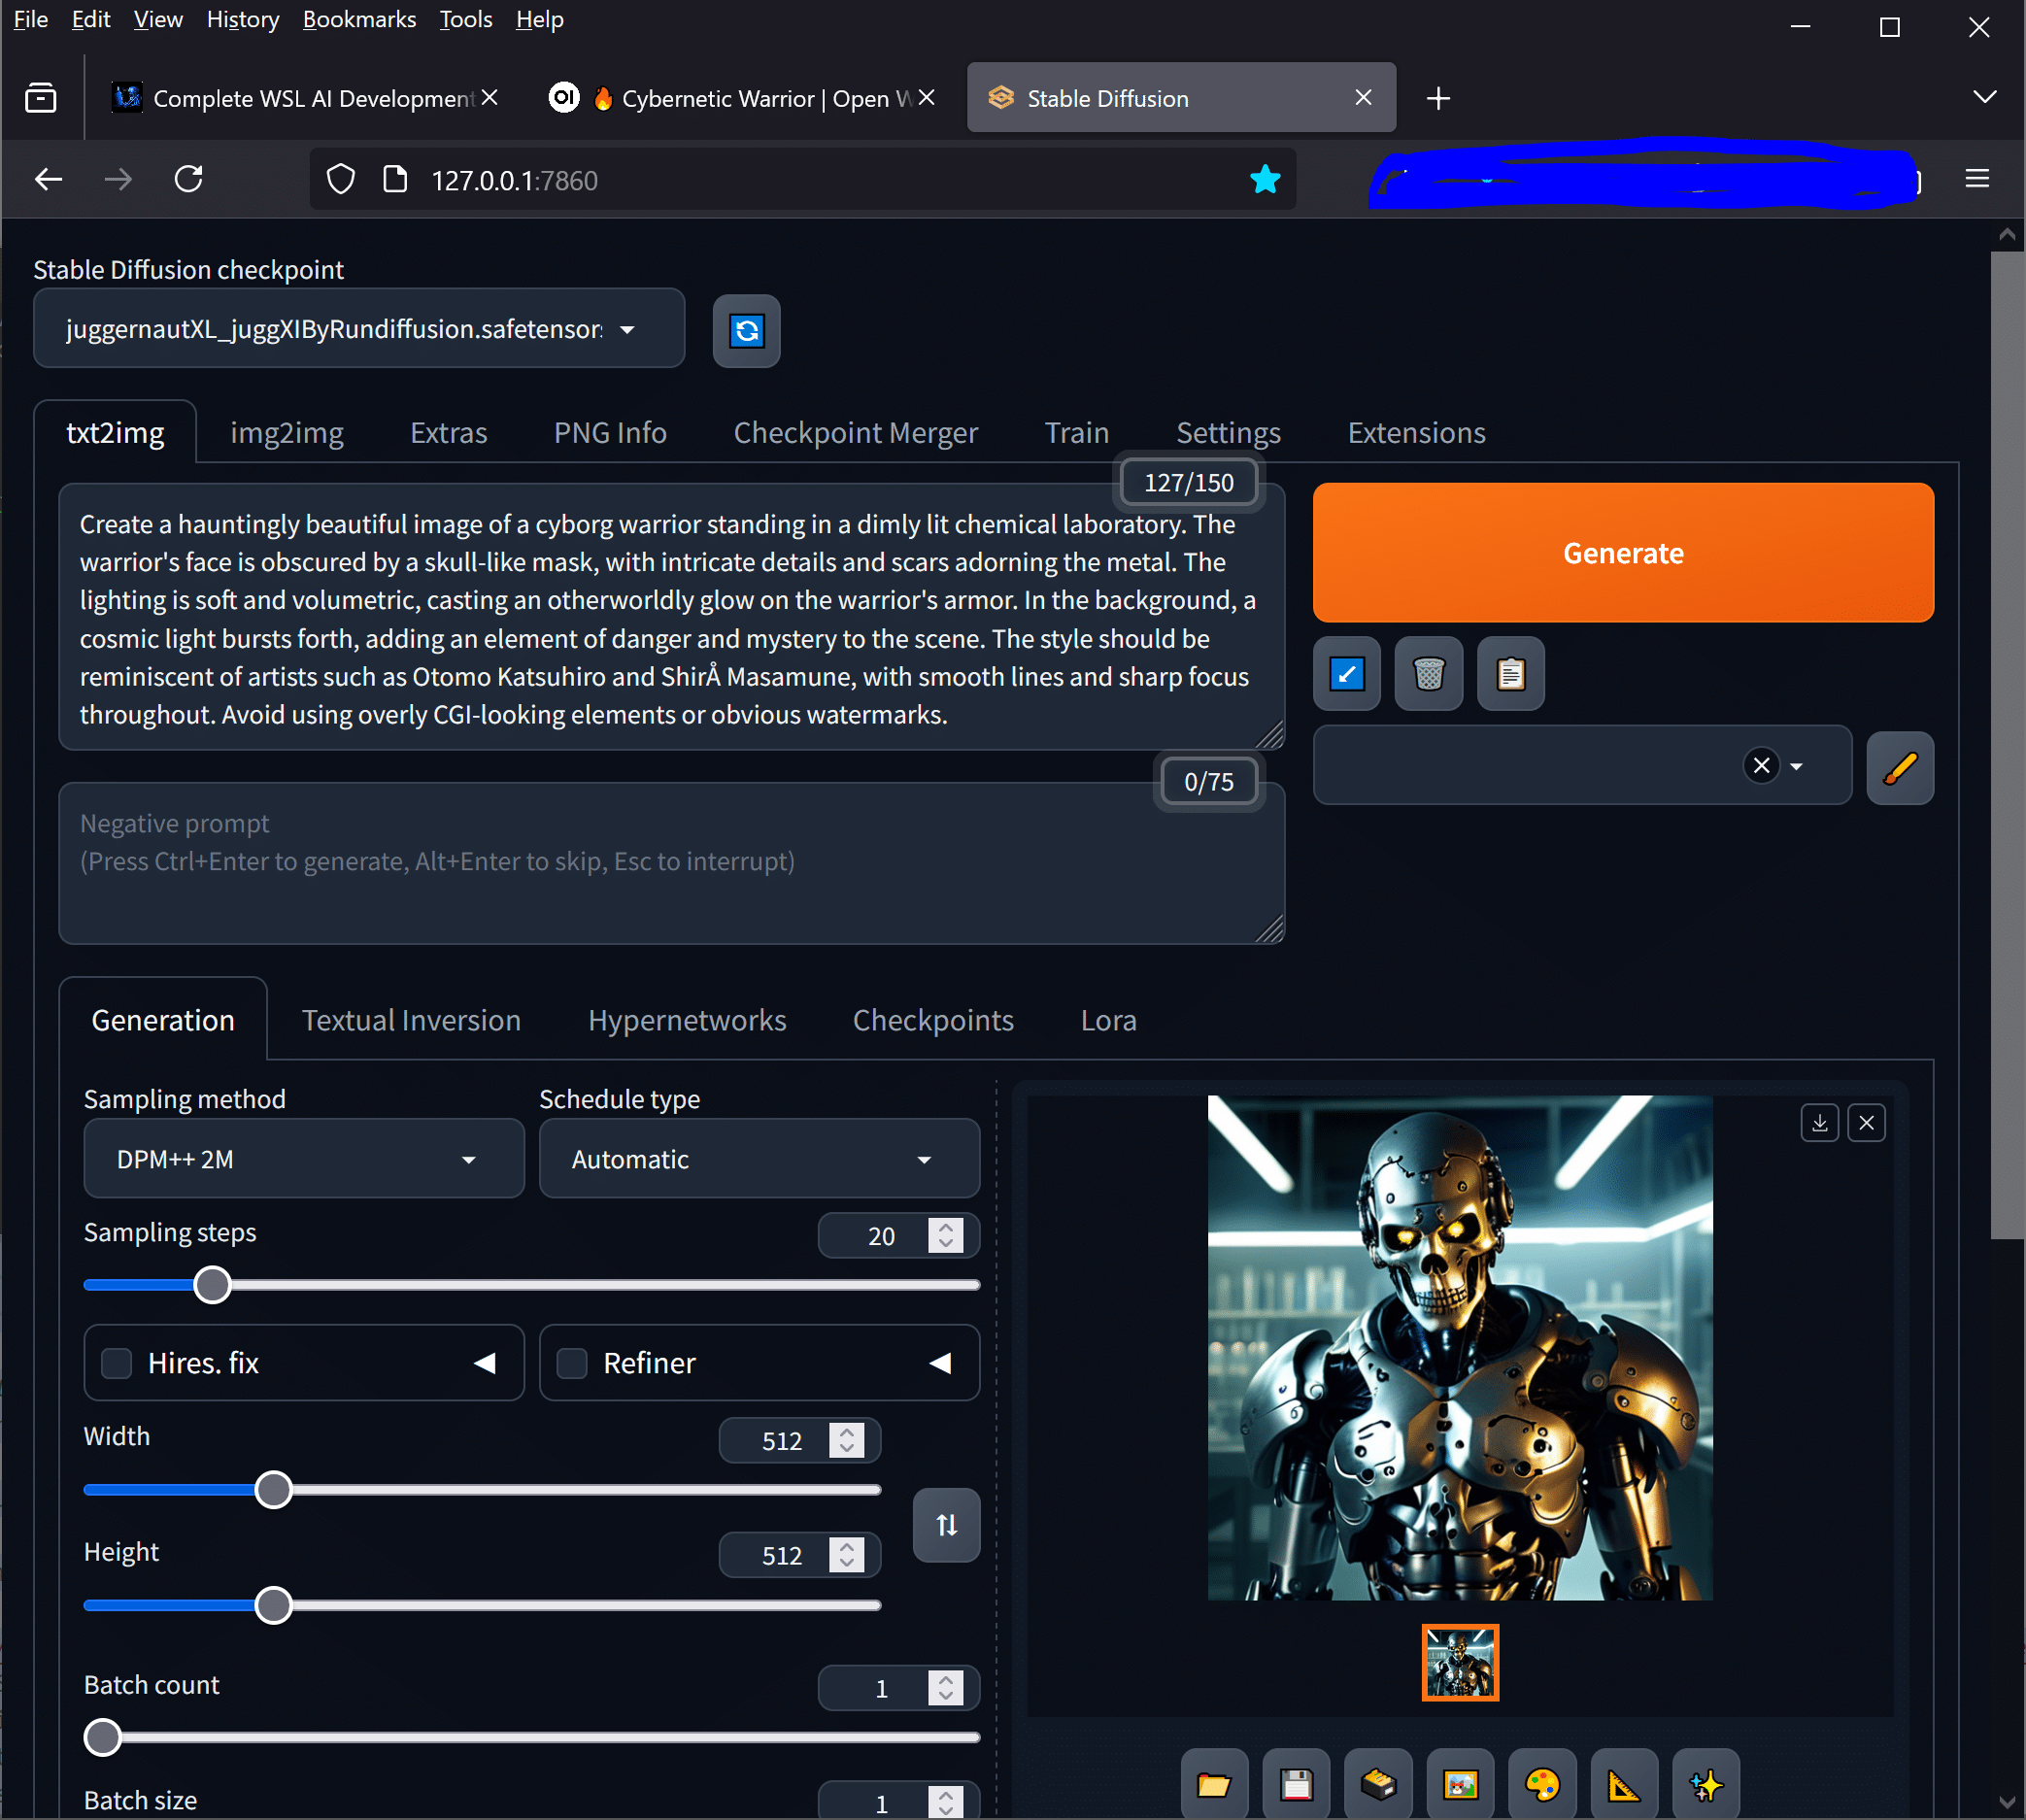Open the images output folder
The image size is (2026, 1820).
(x=1214, y=1784)
